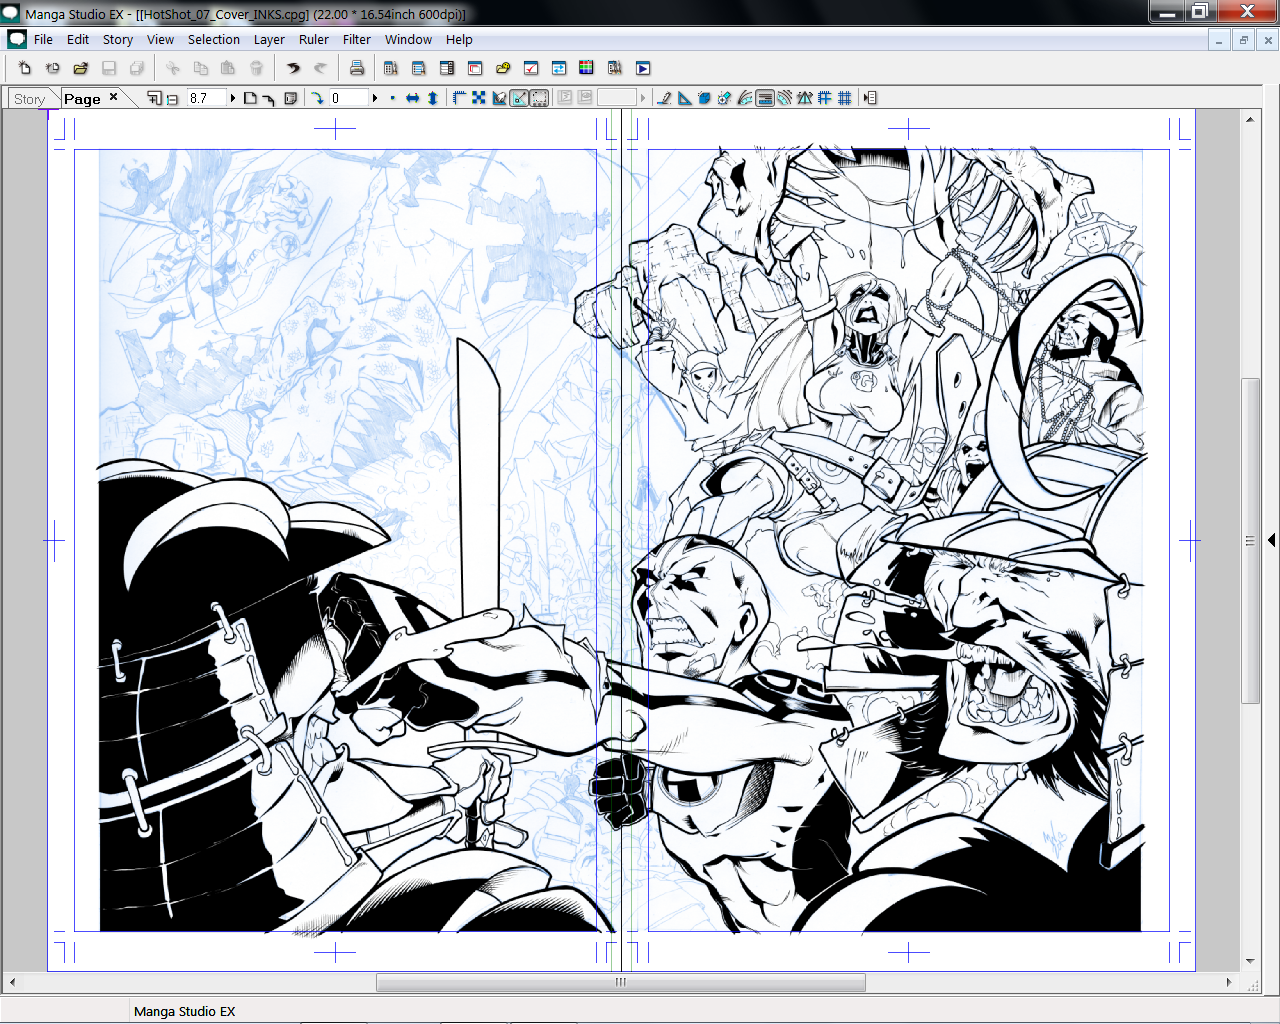This screenshot has height=1024, width=1280.
Task: Click the rotation angle field showing 0
Action: click(349, 98)
